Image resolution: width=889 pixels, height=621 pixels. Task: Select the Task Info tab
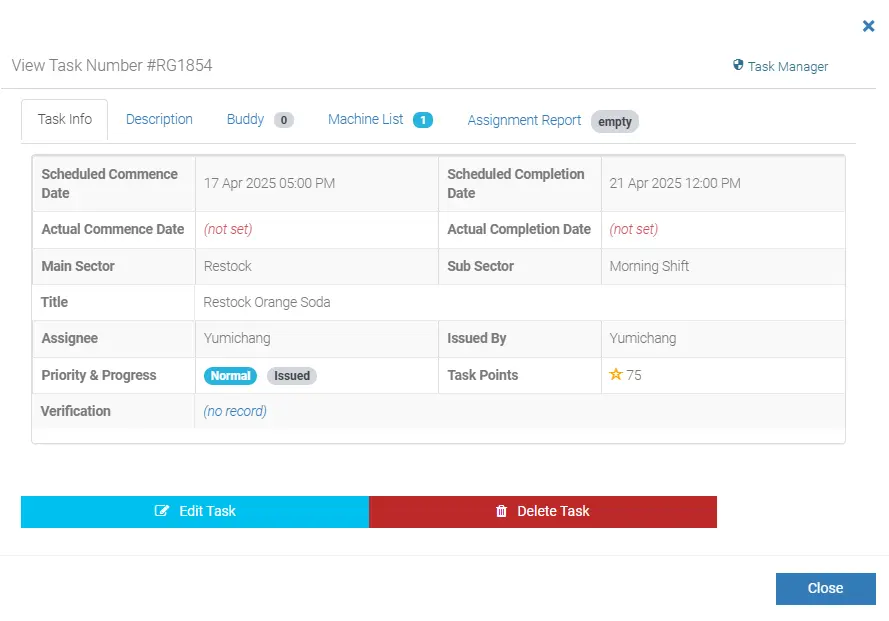point(64,119)
